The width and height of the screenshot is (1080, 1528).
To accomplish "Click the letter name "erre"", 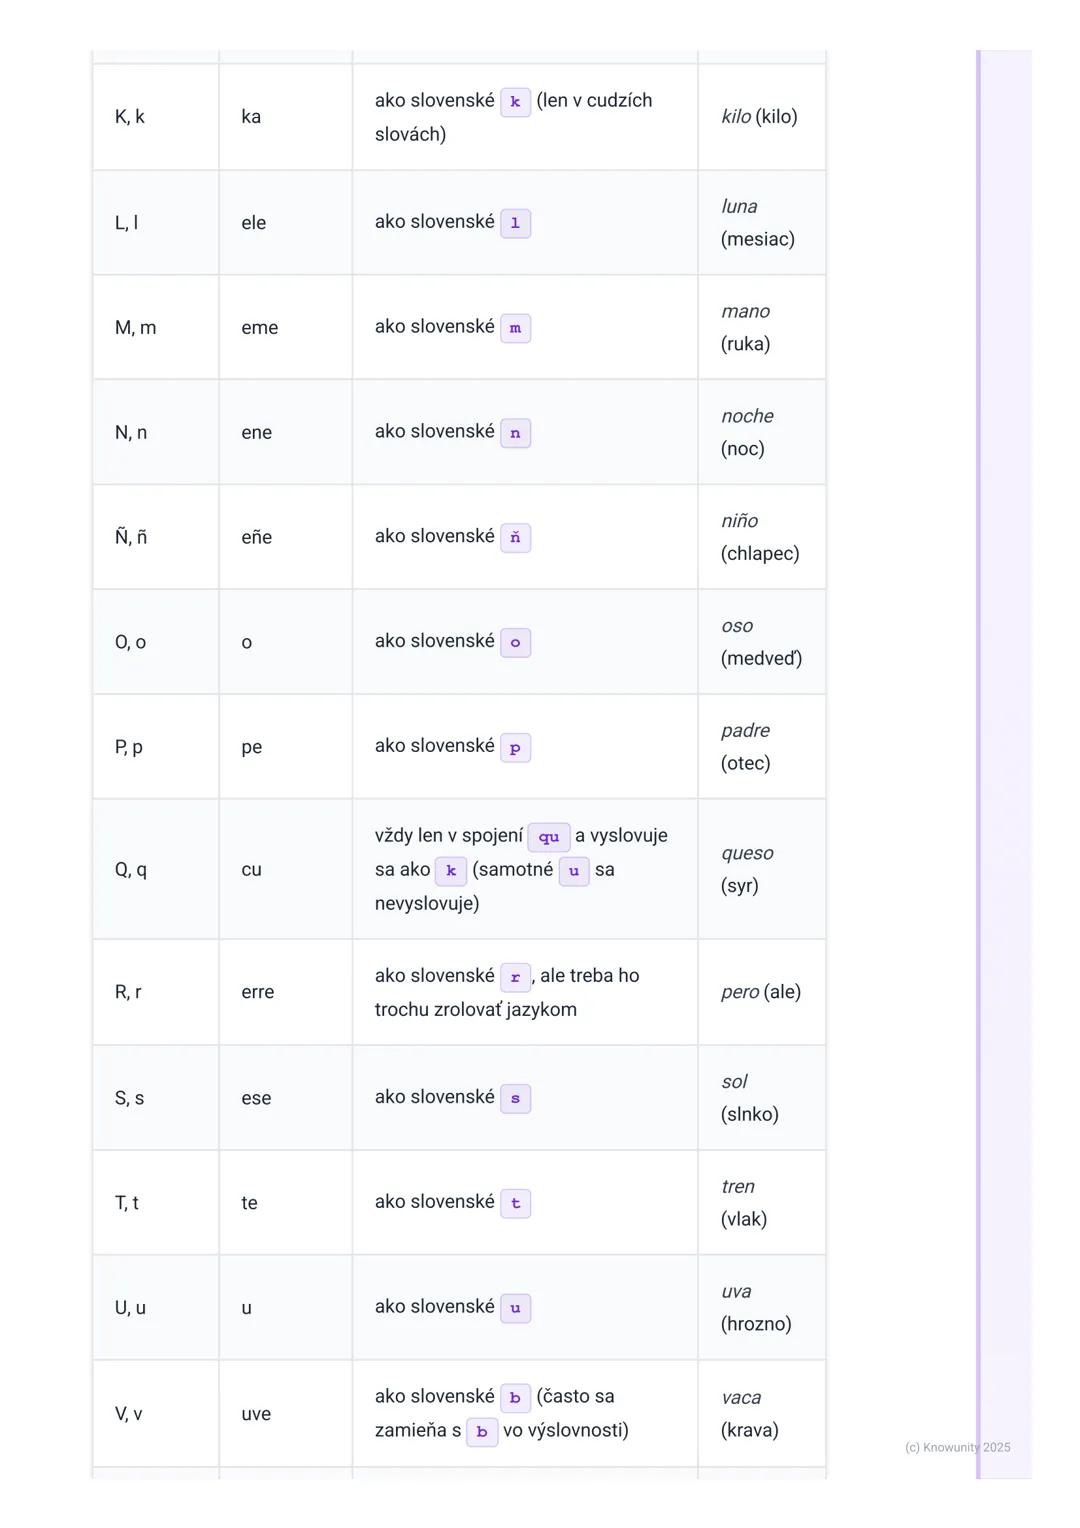I will pos(257,992).
